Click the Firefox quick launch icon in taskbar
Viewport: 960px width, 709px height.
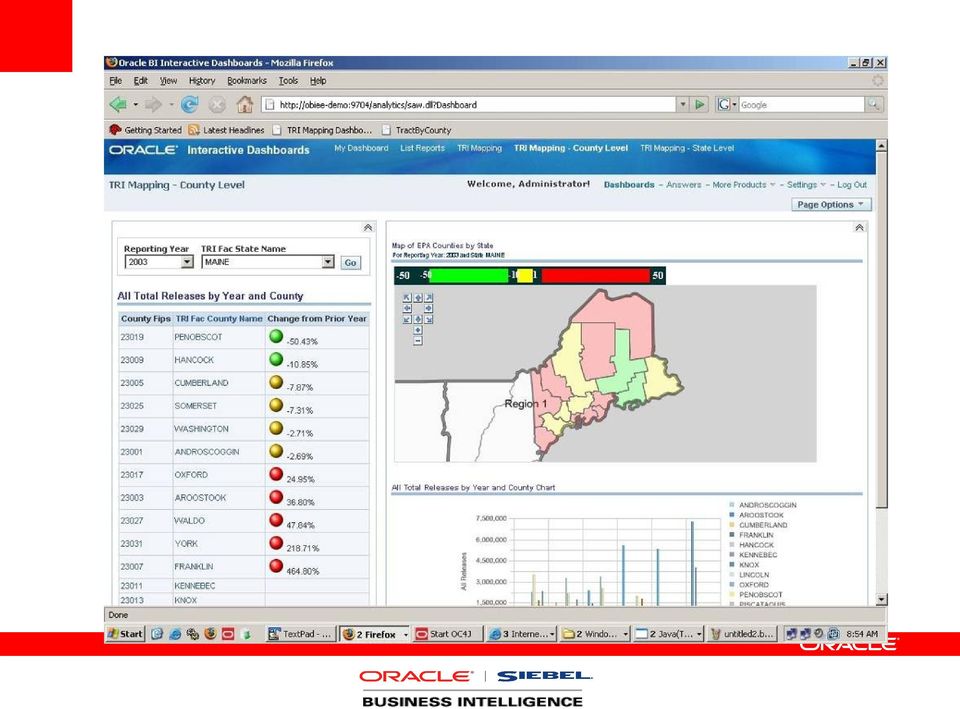[x=210, y=634]
